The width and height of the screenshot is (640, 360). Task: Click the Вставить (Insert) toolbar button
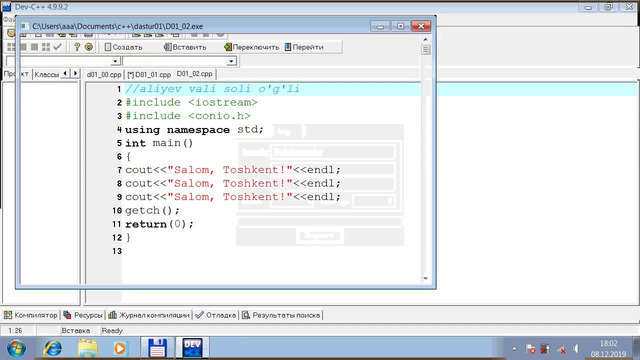(185, 47)
